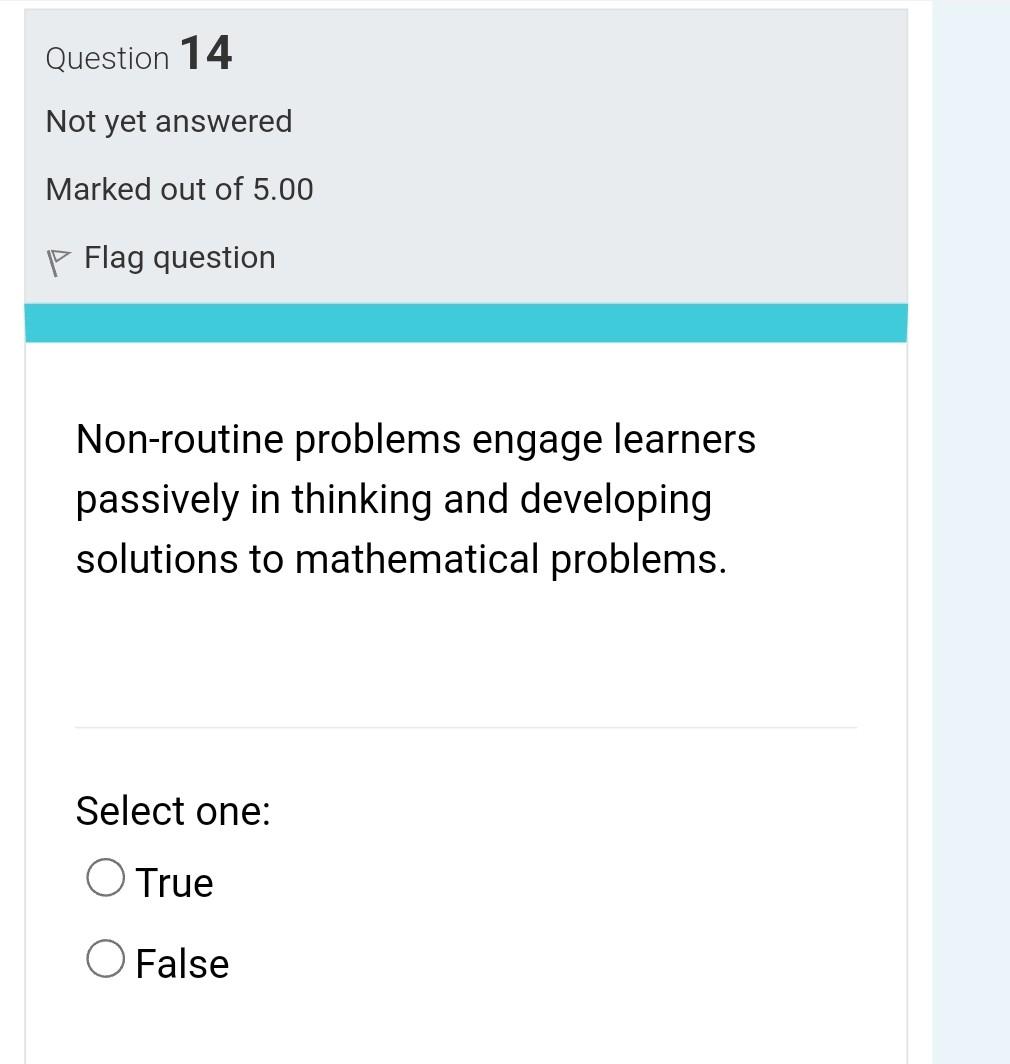Click the Not yet answered status label

click(168, 121)
